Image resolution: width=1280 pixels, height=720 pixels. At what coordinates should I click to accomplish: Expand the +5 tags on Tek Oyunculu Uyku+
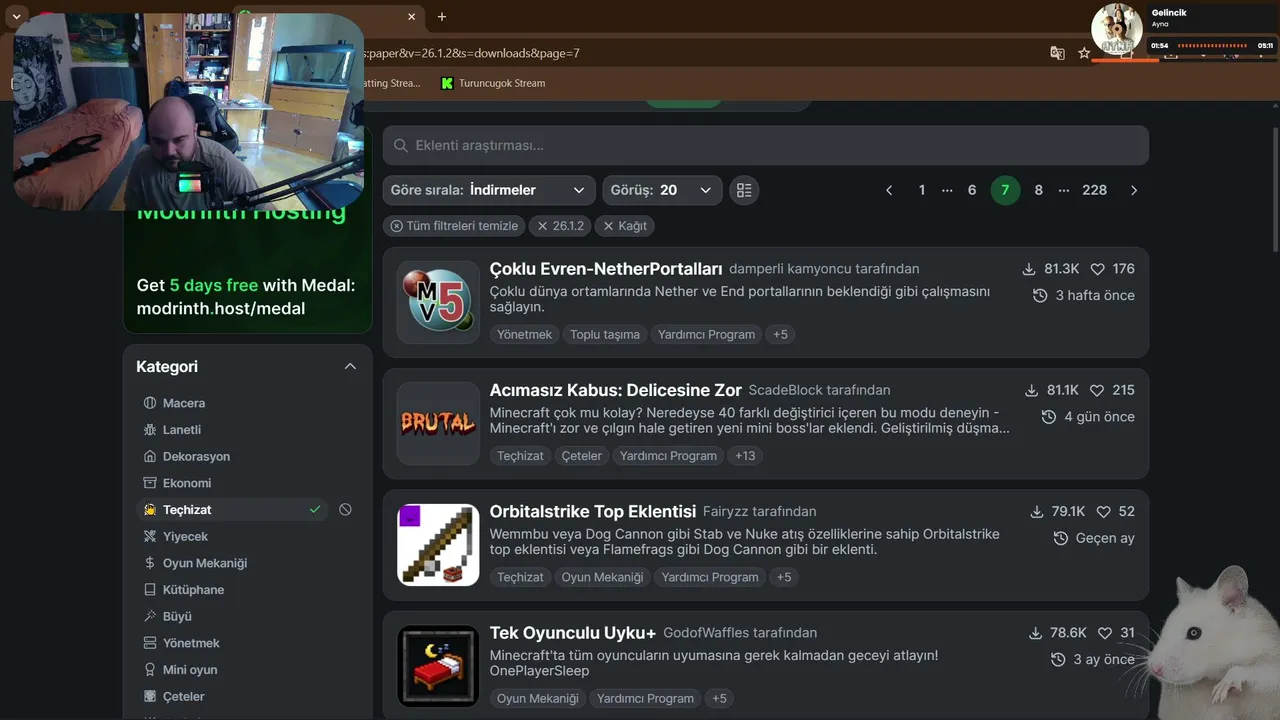(719, 698)
